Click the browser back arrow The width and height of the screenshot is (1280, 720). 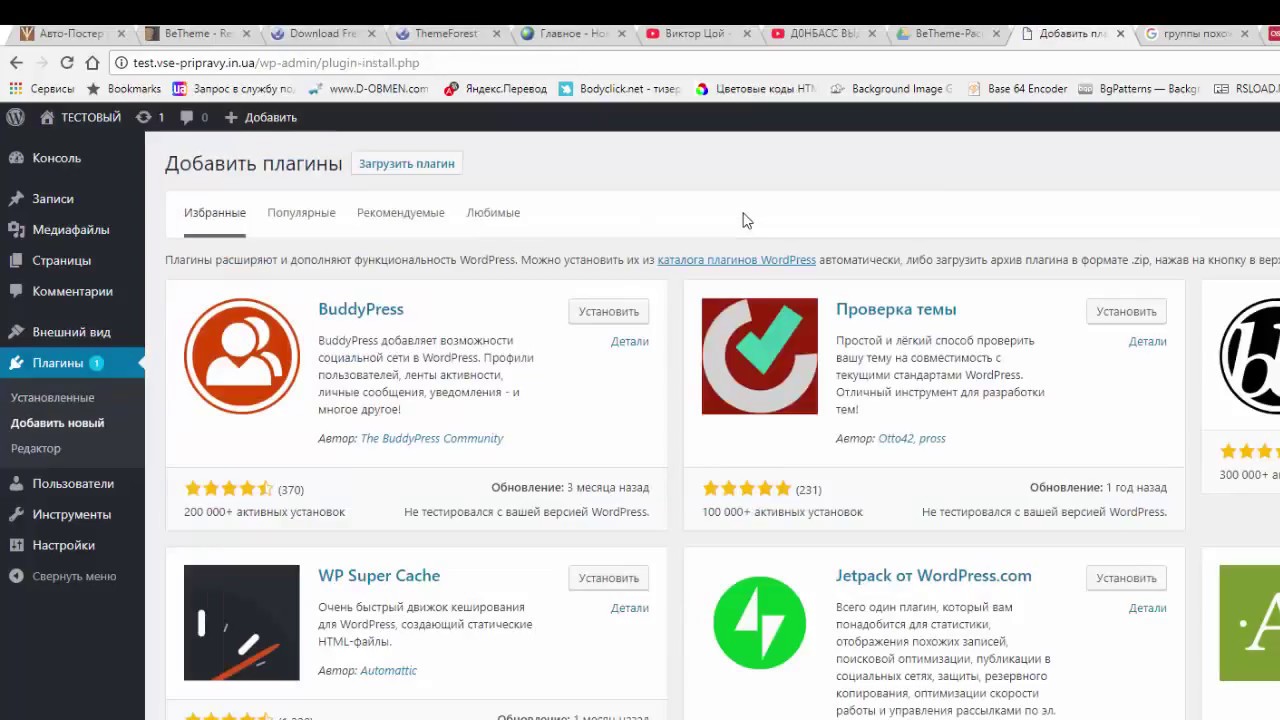(16, 62)
